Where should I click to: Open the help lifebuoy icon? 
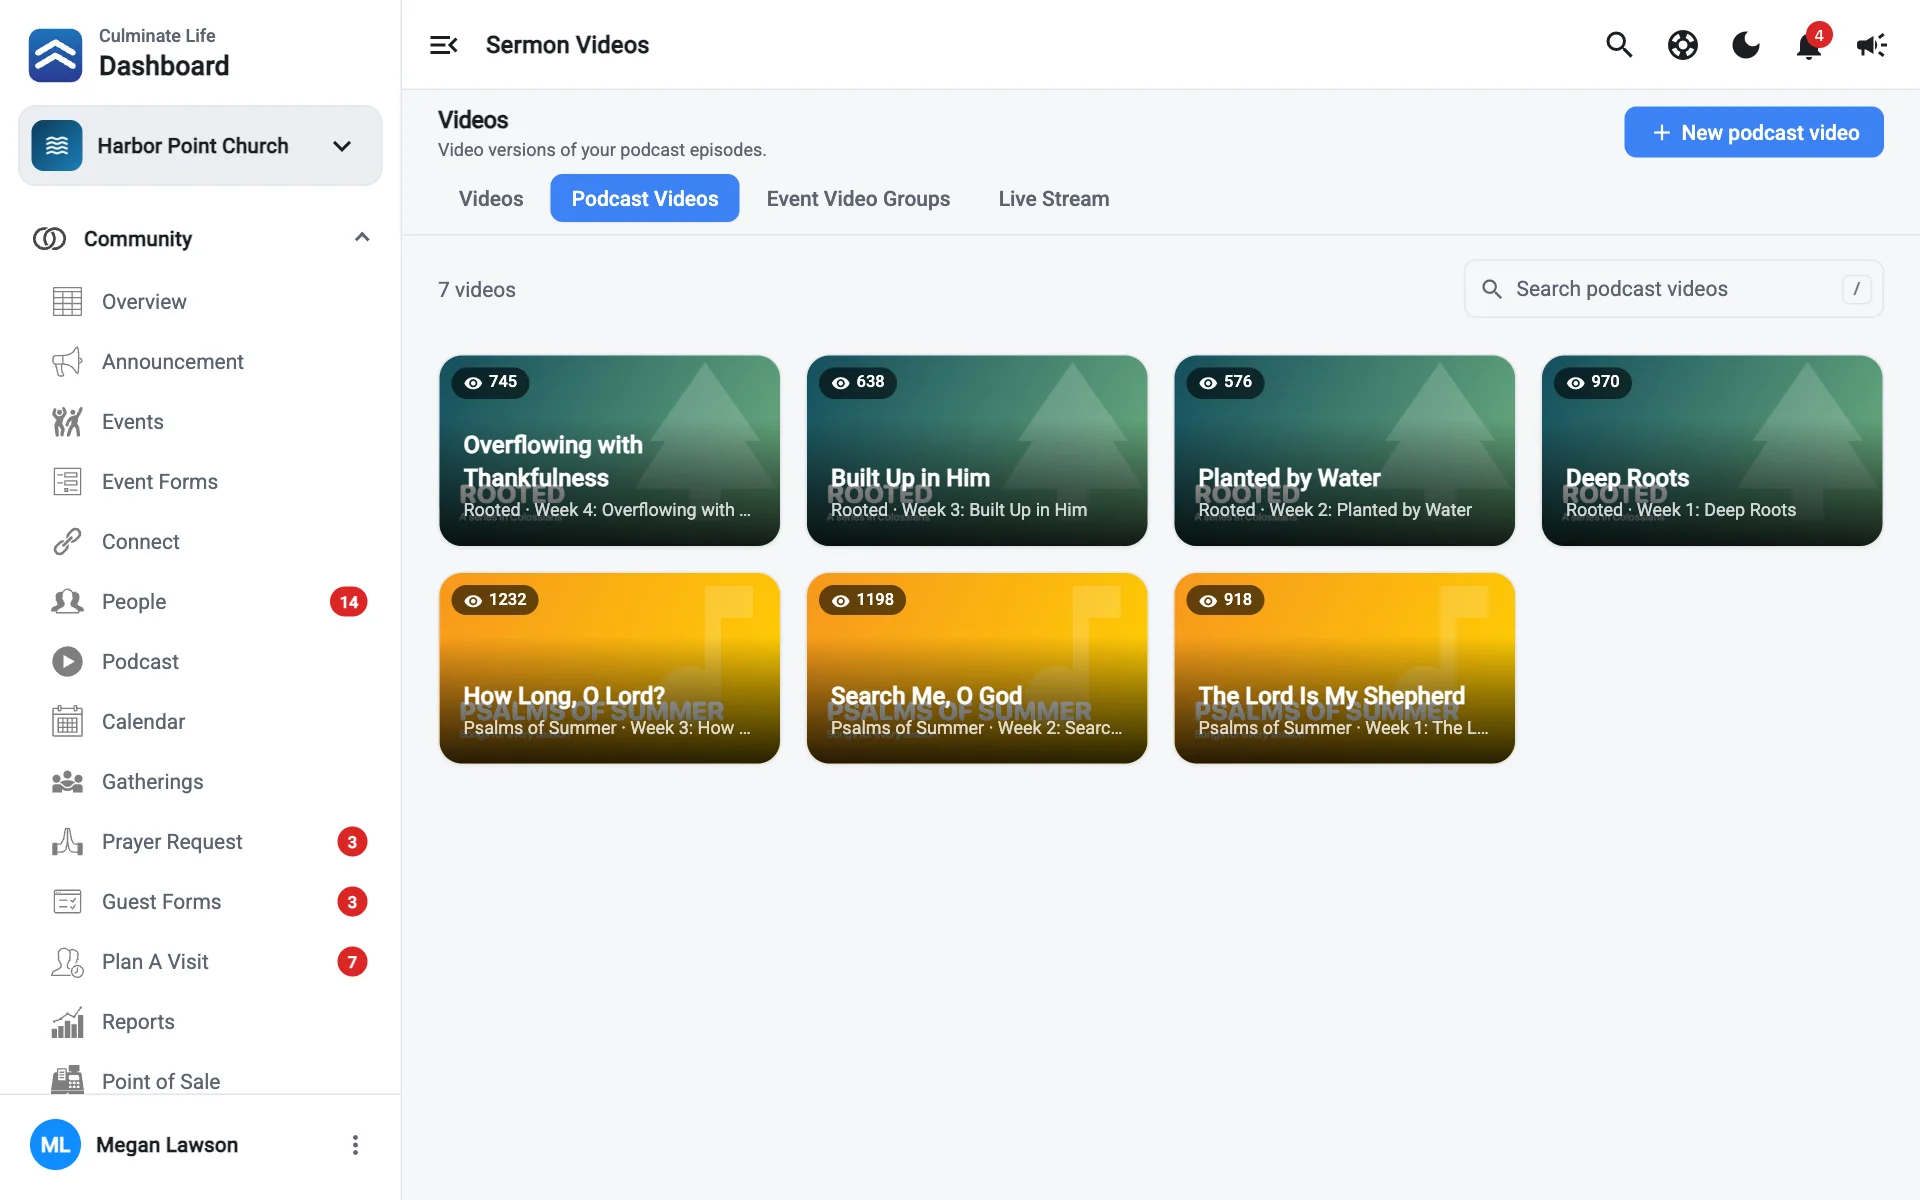[1682, 45]
